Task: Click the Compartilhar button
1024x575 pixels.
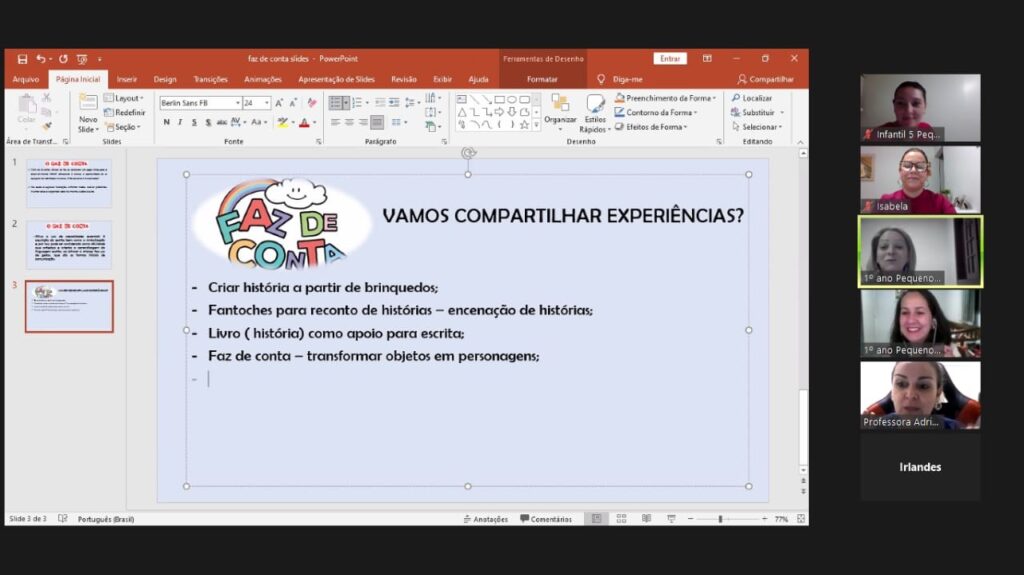Action: click(x=766, y=79)
